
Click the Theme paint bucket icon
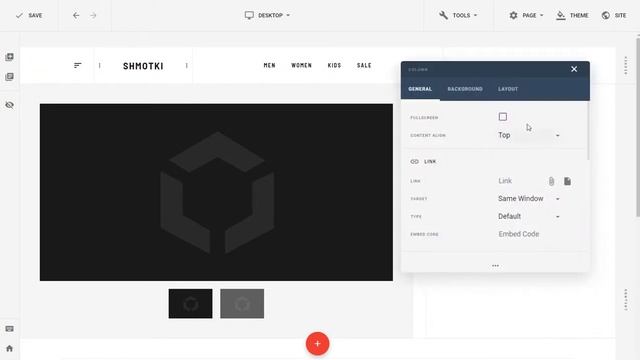click(x=561, y=16)
